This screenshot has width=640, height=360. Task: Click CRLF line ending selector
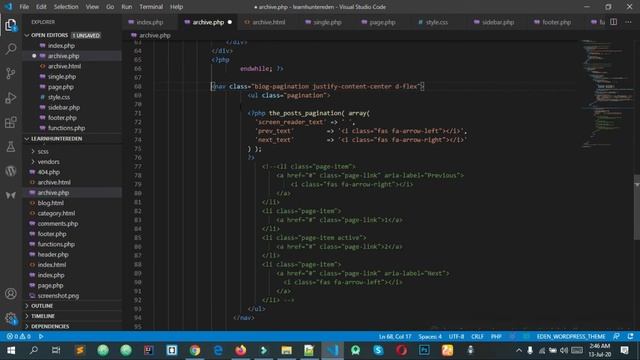477,336
